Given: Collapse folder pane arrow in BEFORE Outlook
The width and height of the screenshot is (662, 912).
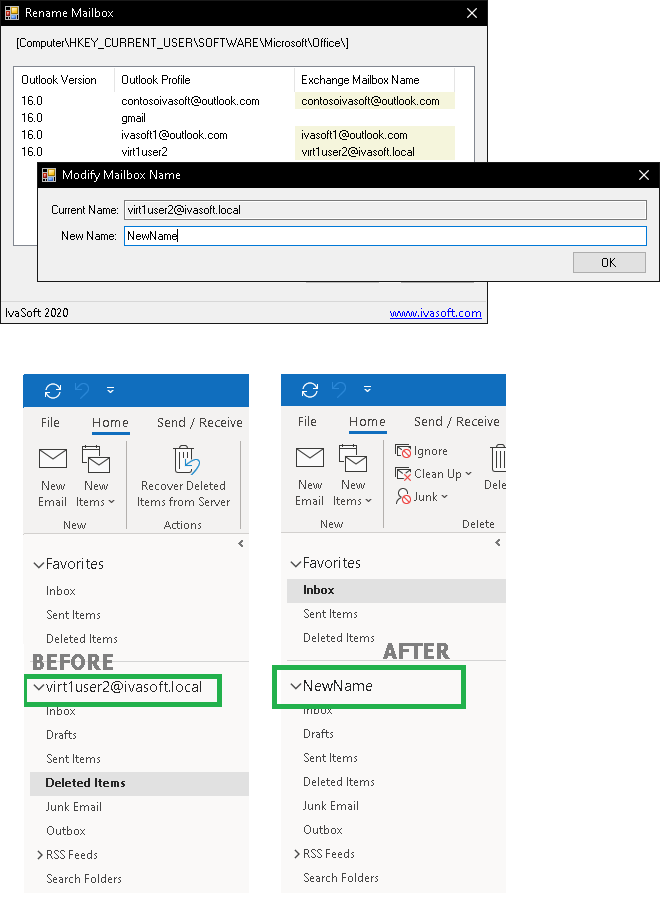Looking at the screenshot, I should tap(241, 544).
